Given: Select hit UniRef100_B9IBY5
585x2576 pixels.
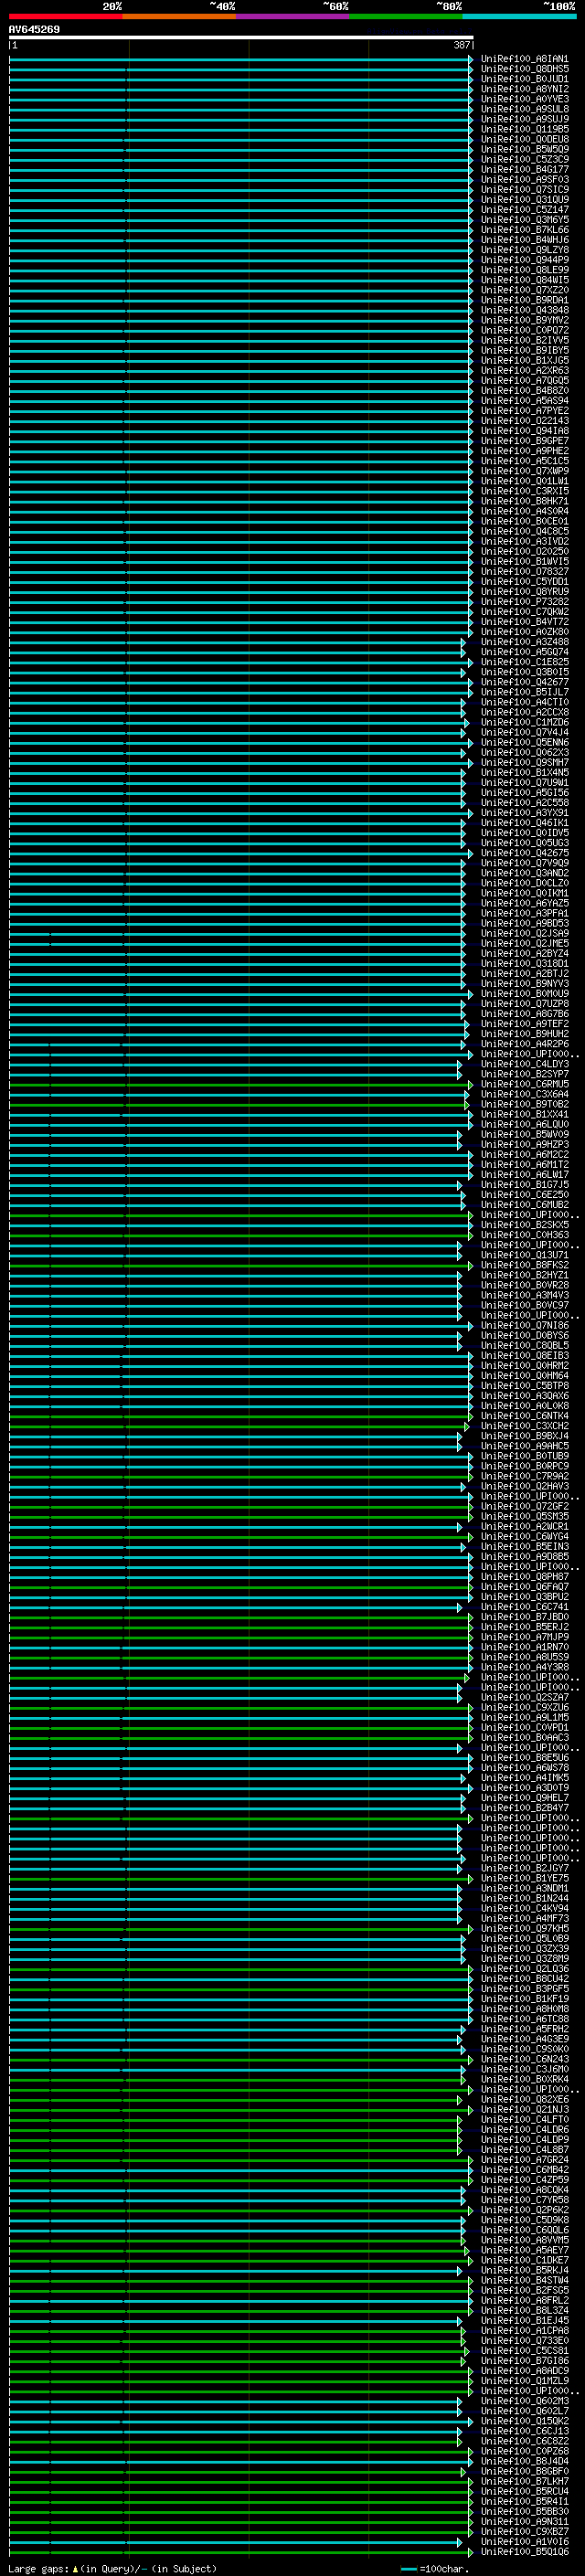Looking at the screenshot, I should click(x=524, y=350).
